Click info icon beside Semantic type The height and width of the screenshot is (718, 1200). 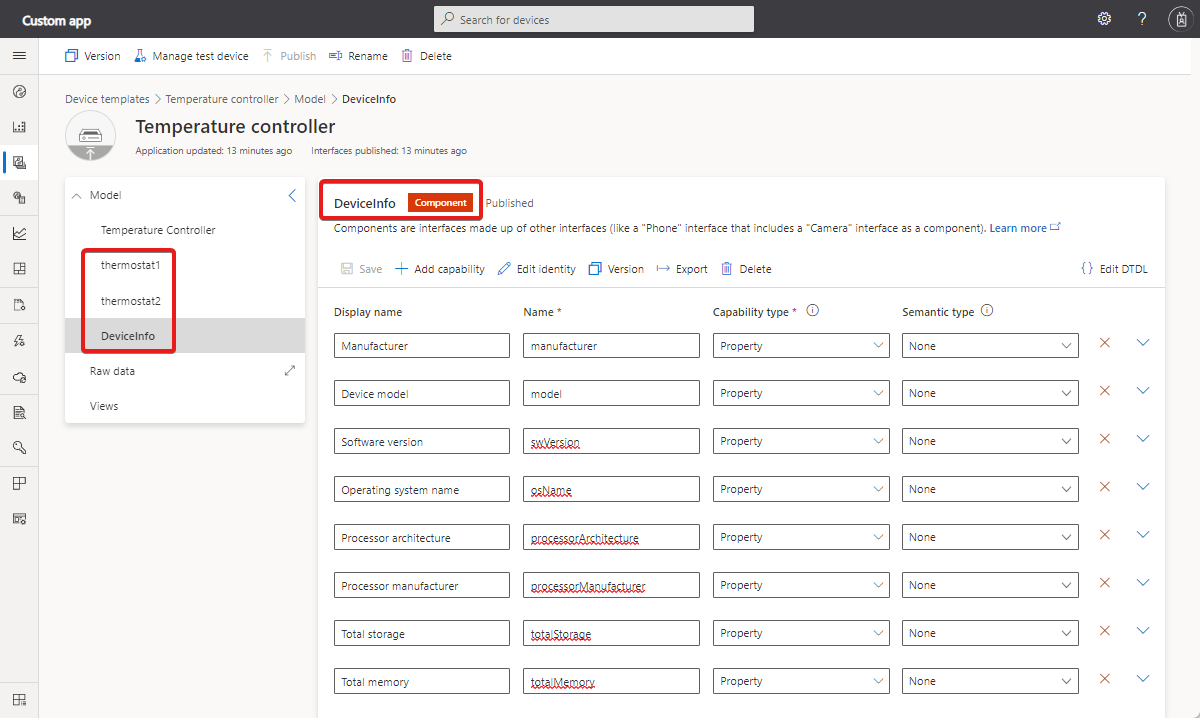[x=987, y=311]
